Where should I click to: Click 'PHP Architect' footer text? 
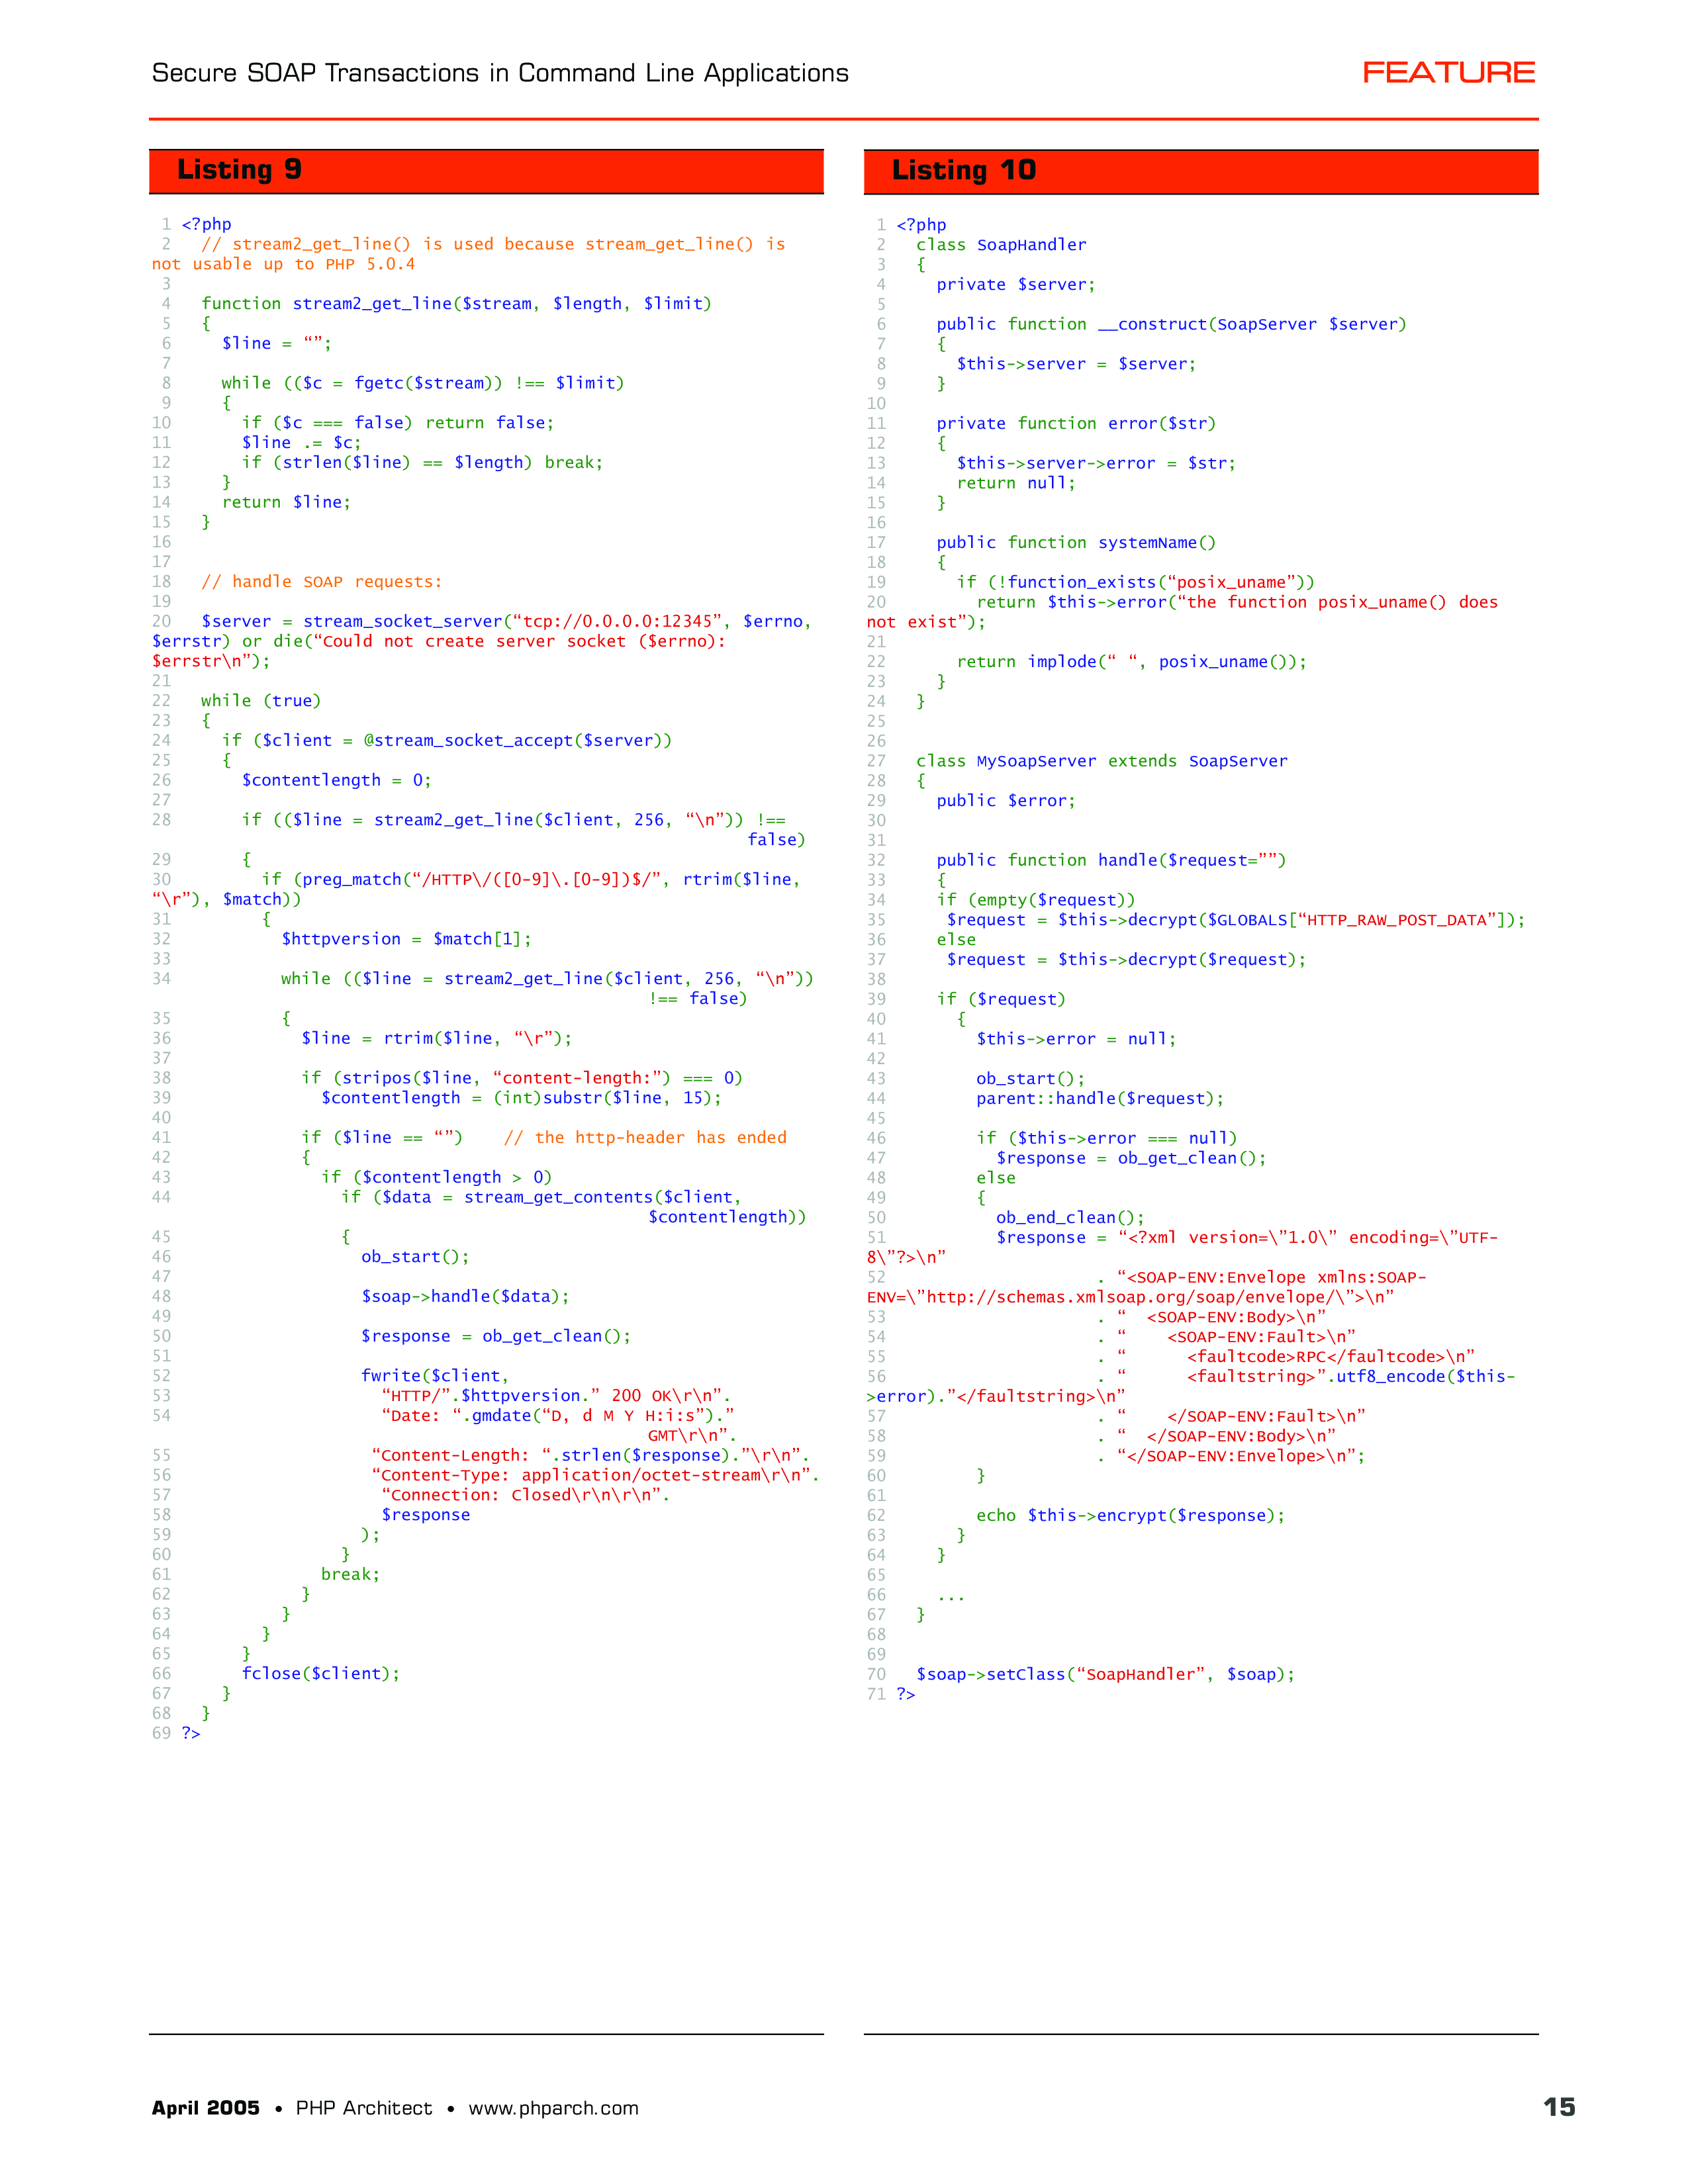(x=364, y=2108)
